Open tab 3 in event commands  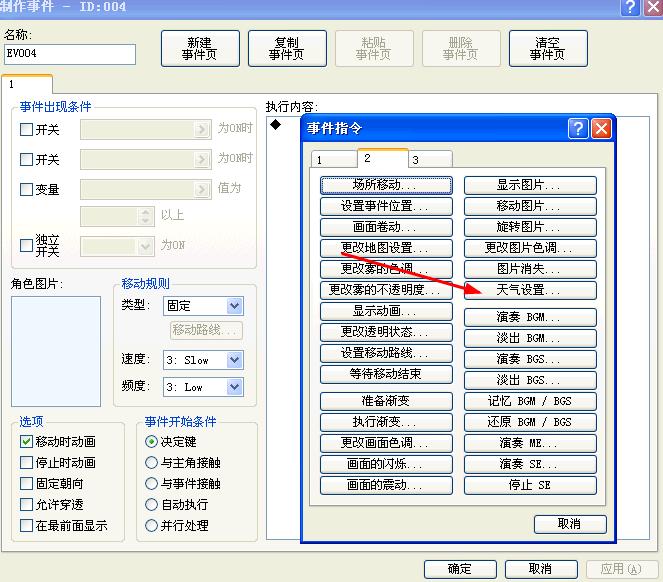click(x=430, y=160)
